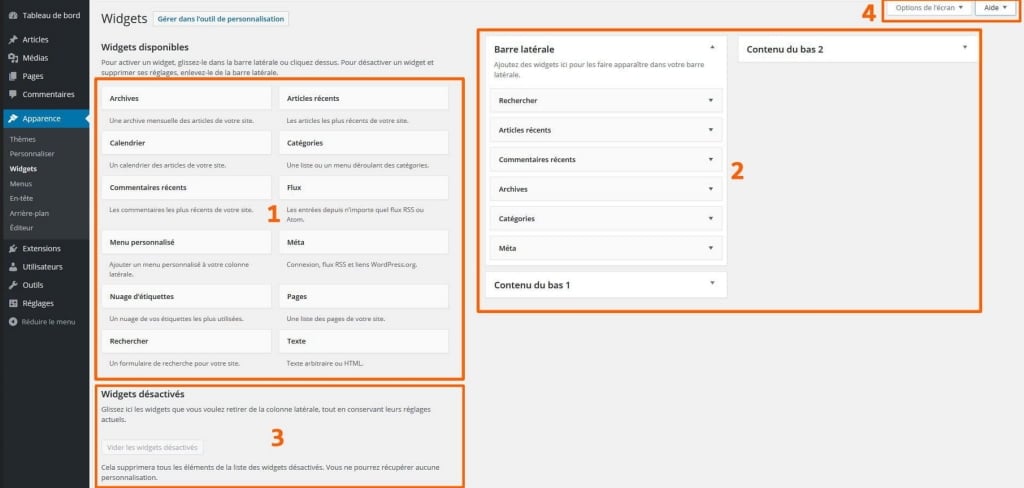Viewport: 1024px width, 488px height.
Task: Click Gérer dans l'outil de personnalisation
Action: 221,19
